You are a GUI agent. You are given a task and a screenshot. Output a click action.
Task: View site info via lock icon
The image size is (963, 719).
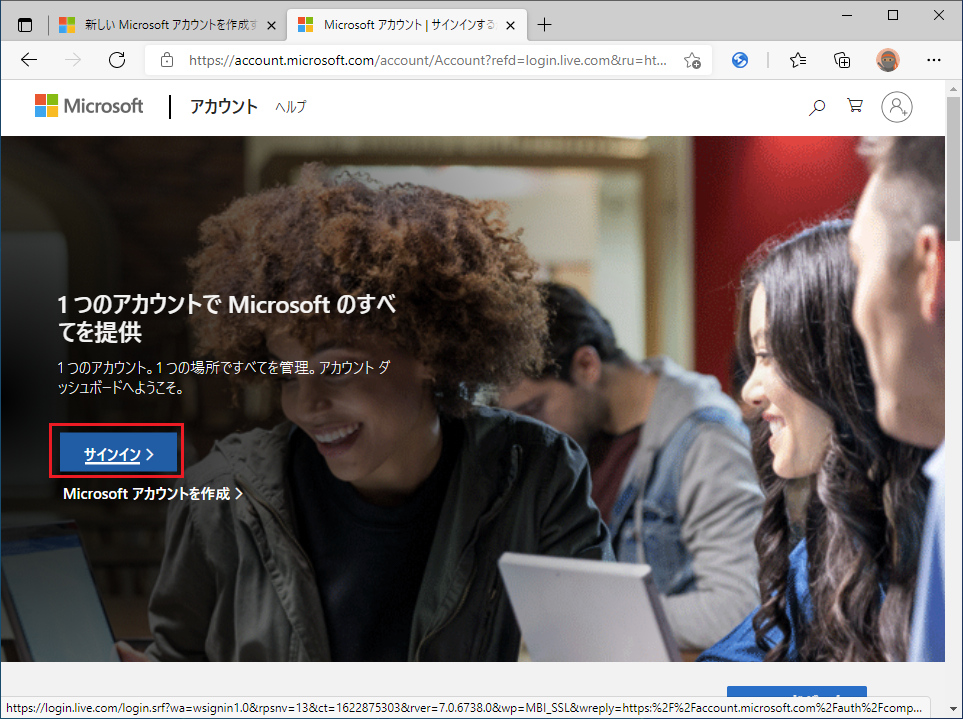point(167,60)
